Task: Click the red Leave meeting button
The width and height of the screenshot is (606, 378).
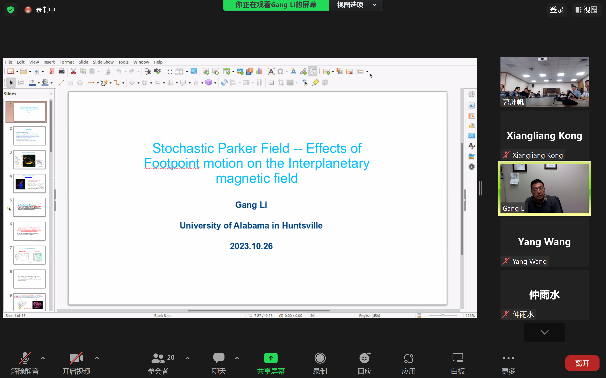Action: pos(582,363)
